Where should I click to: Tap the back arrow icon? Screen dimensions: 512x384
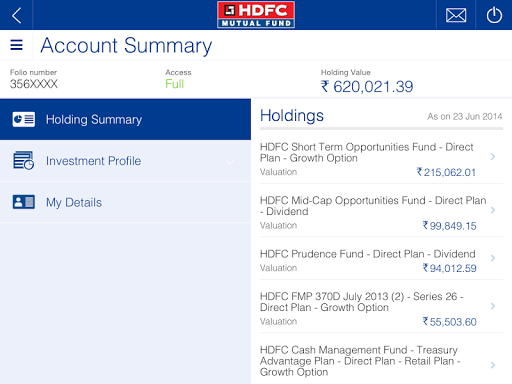click(x=16, y=15)
